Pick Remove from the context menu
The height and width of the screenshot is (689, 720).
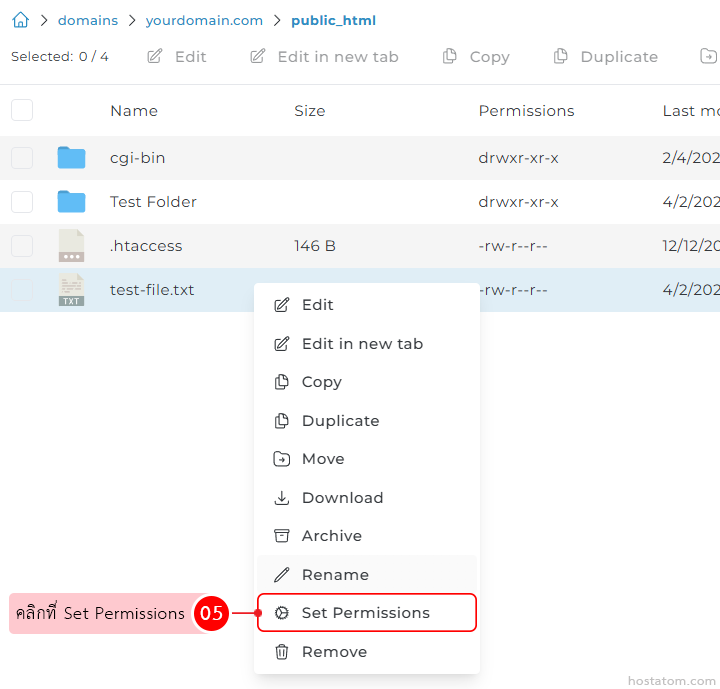(334, 652)
